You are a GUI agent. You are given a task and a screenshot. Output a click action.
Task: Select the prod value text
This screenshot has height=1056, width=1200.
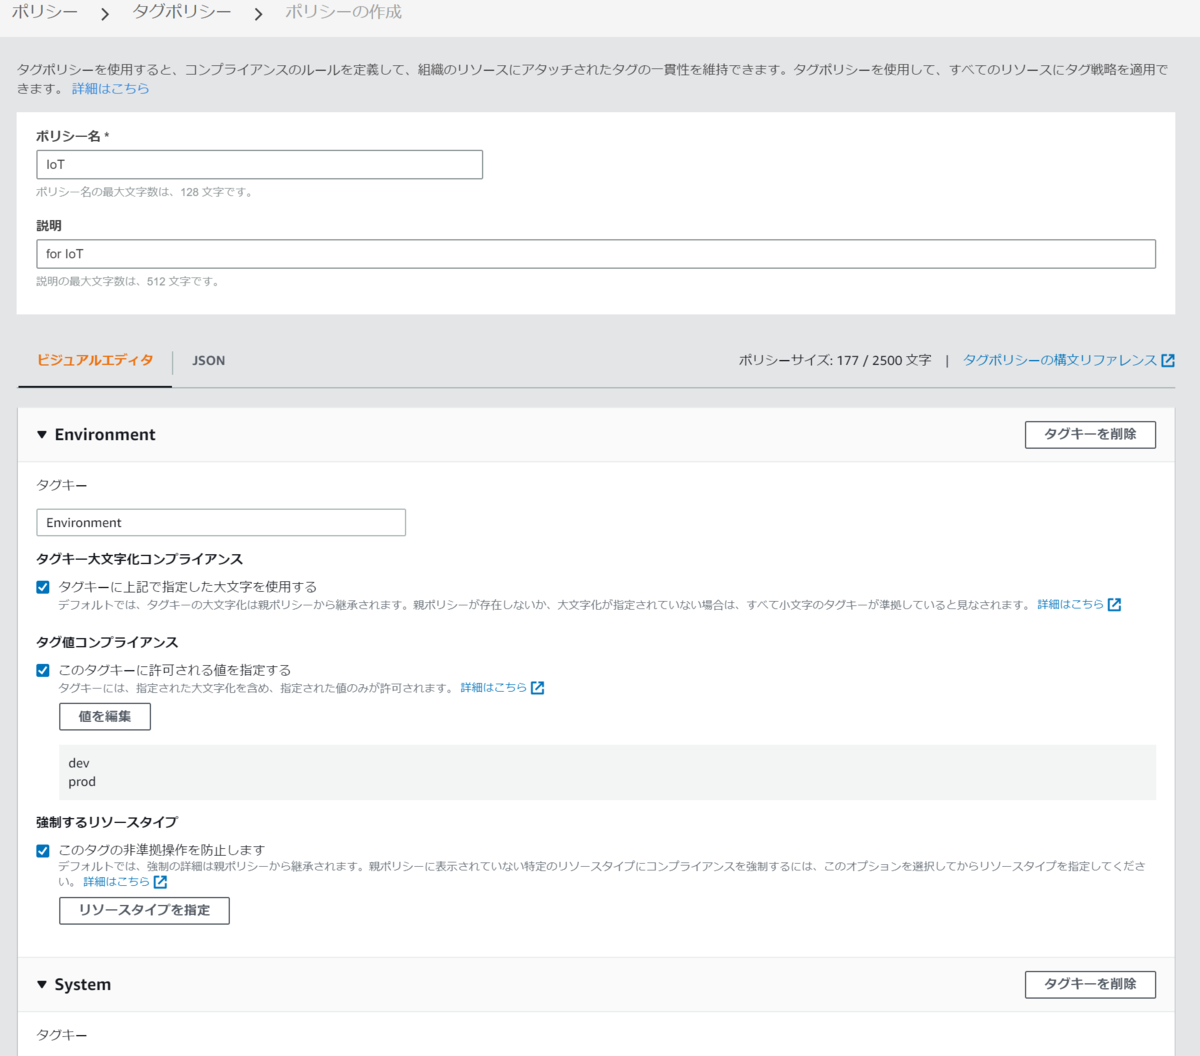click(82, 782)
